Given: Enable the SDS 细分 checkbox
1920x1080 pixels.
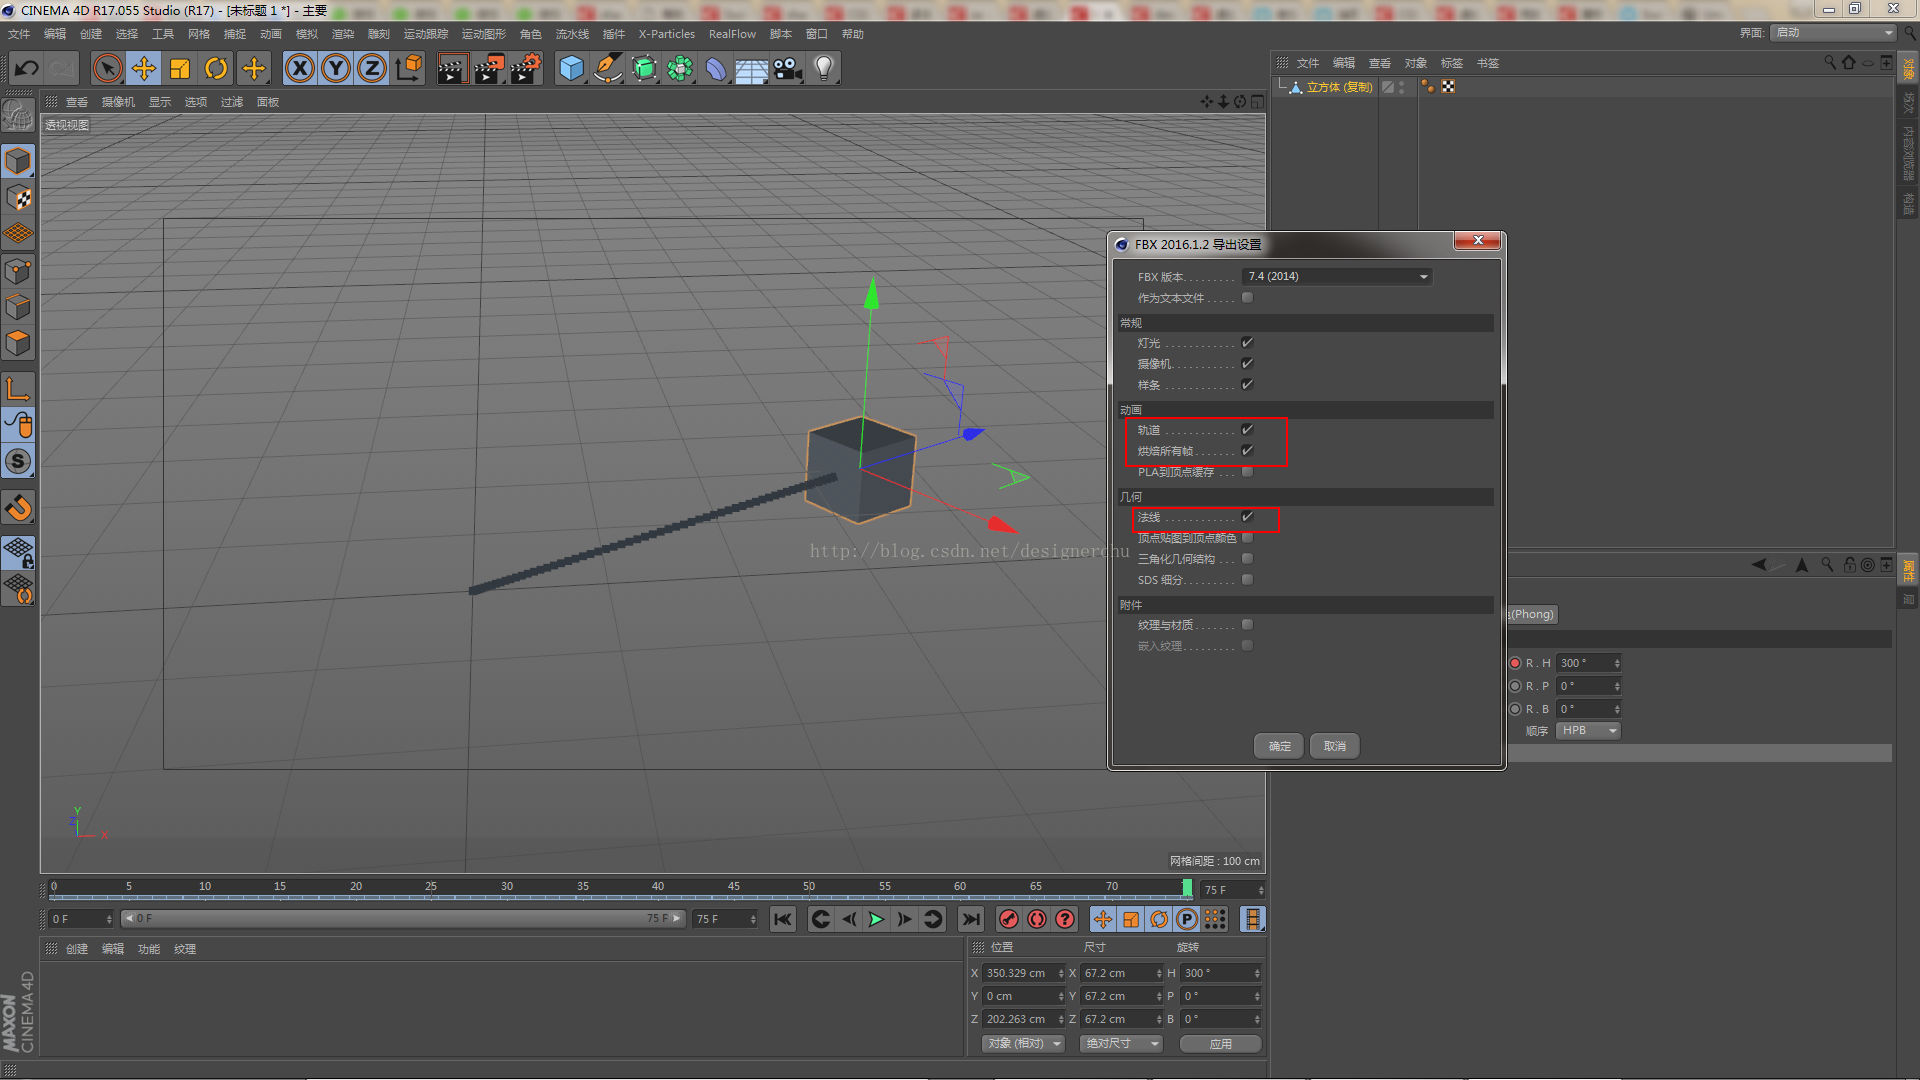Looking at the screenshot, I should click(x=1247, y=580).
